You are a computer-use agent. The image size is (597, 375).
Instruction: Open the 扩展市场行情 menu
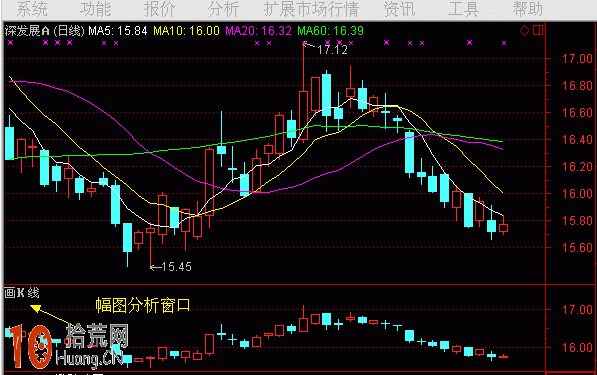click(311, 9)
